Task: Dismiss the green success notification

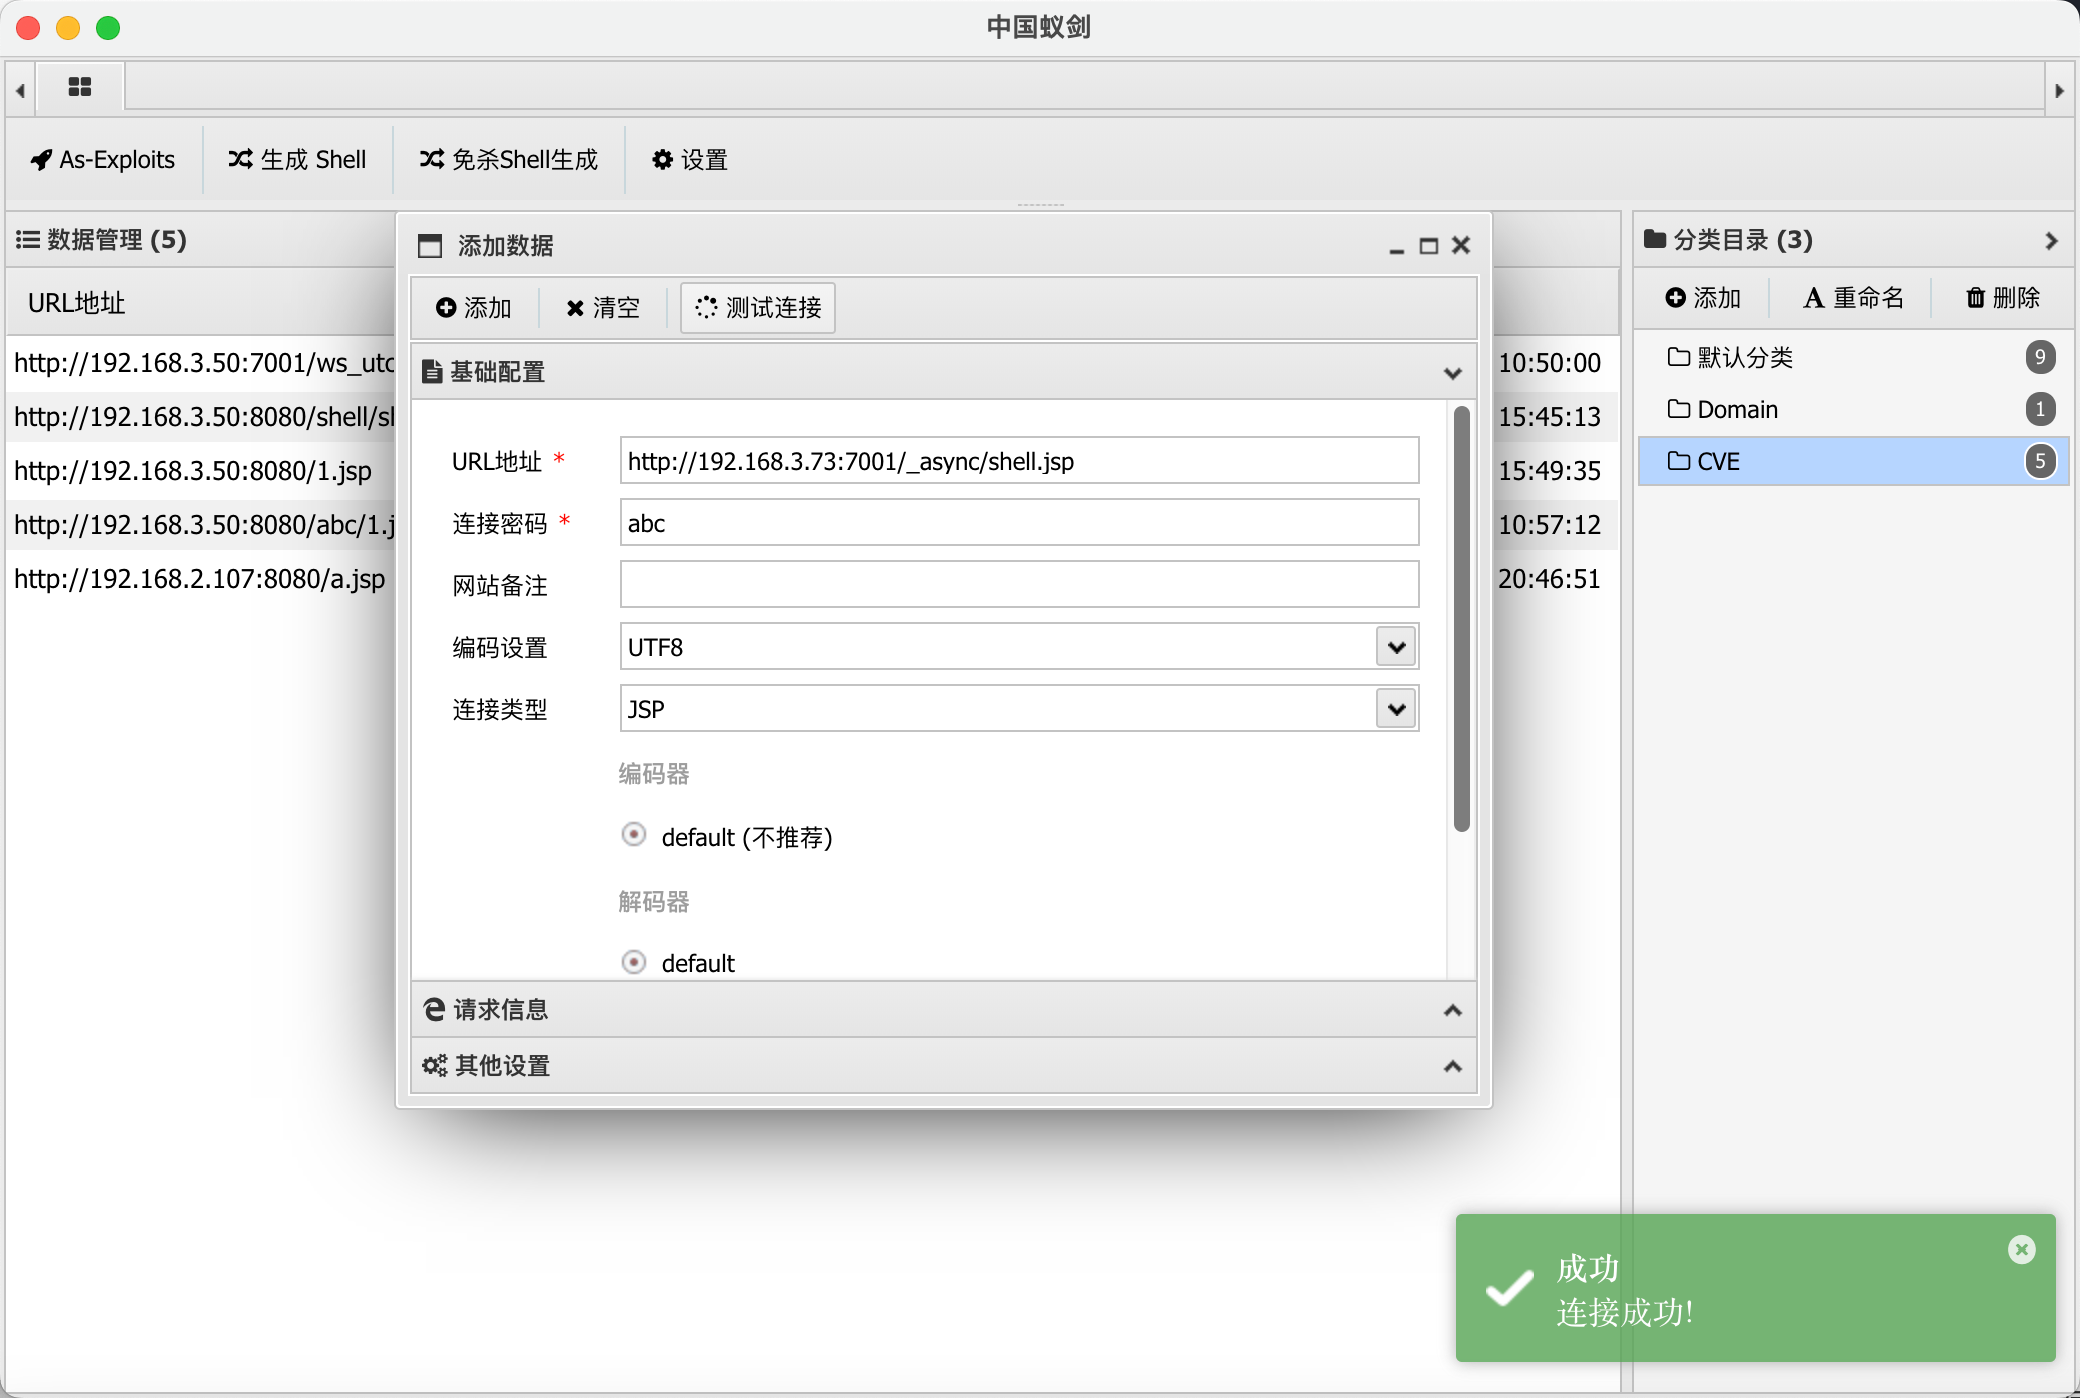Action: pyautogui.click(x=2021, y=1250)
